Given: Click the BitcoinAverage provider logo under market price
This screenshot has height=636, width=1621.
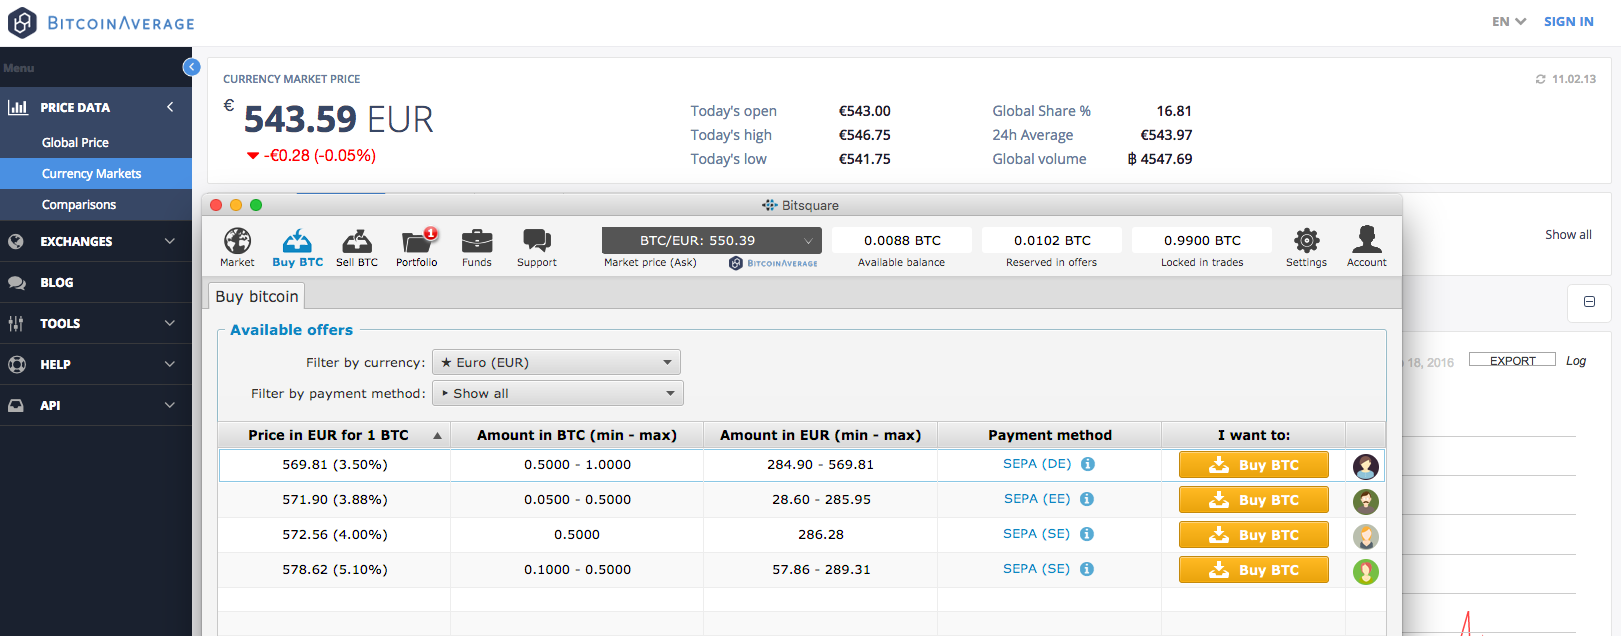Looking at the screenshot, I should point(774,263).
